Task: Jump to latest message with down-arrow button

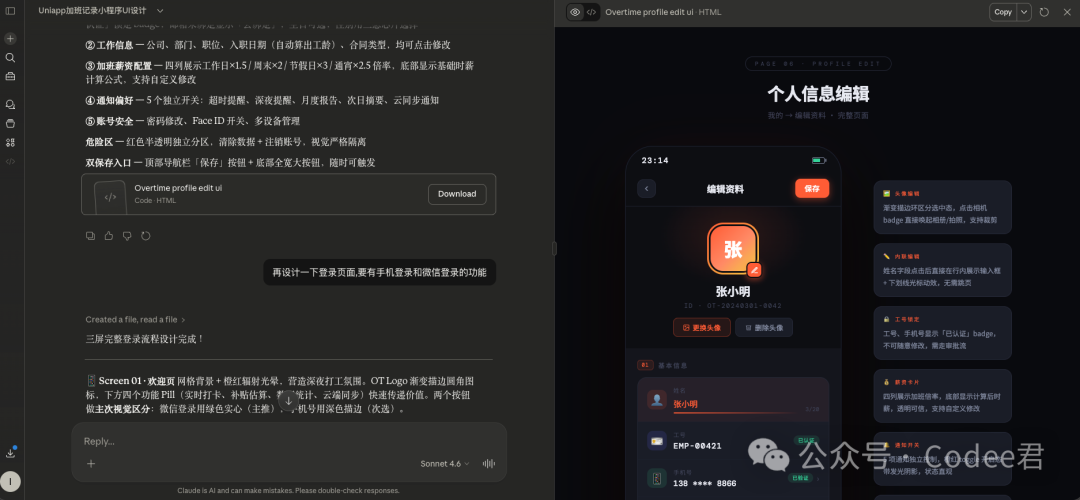Action: 289,401
